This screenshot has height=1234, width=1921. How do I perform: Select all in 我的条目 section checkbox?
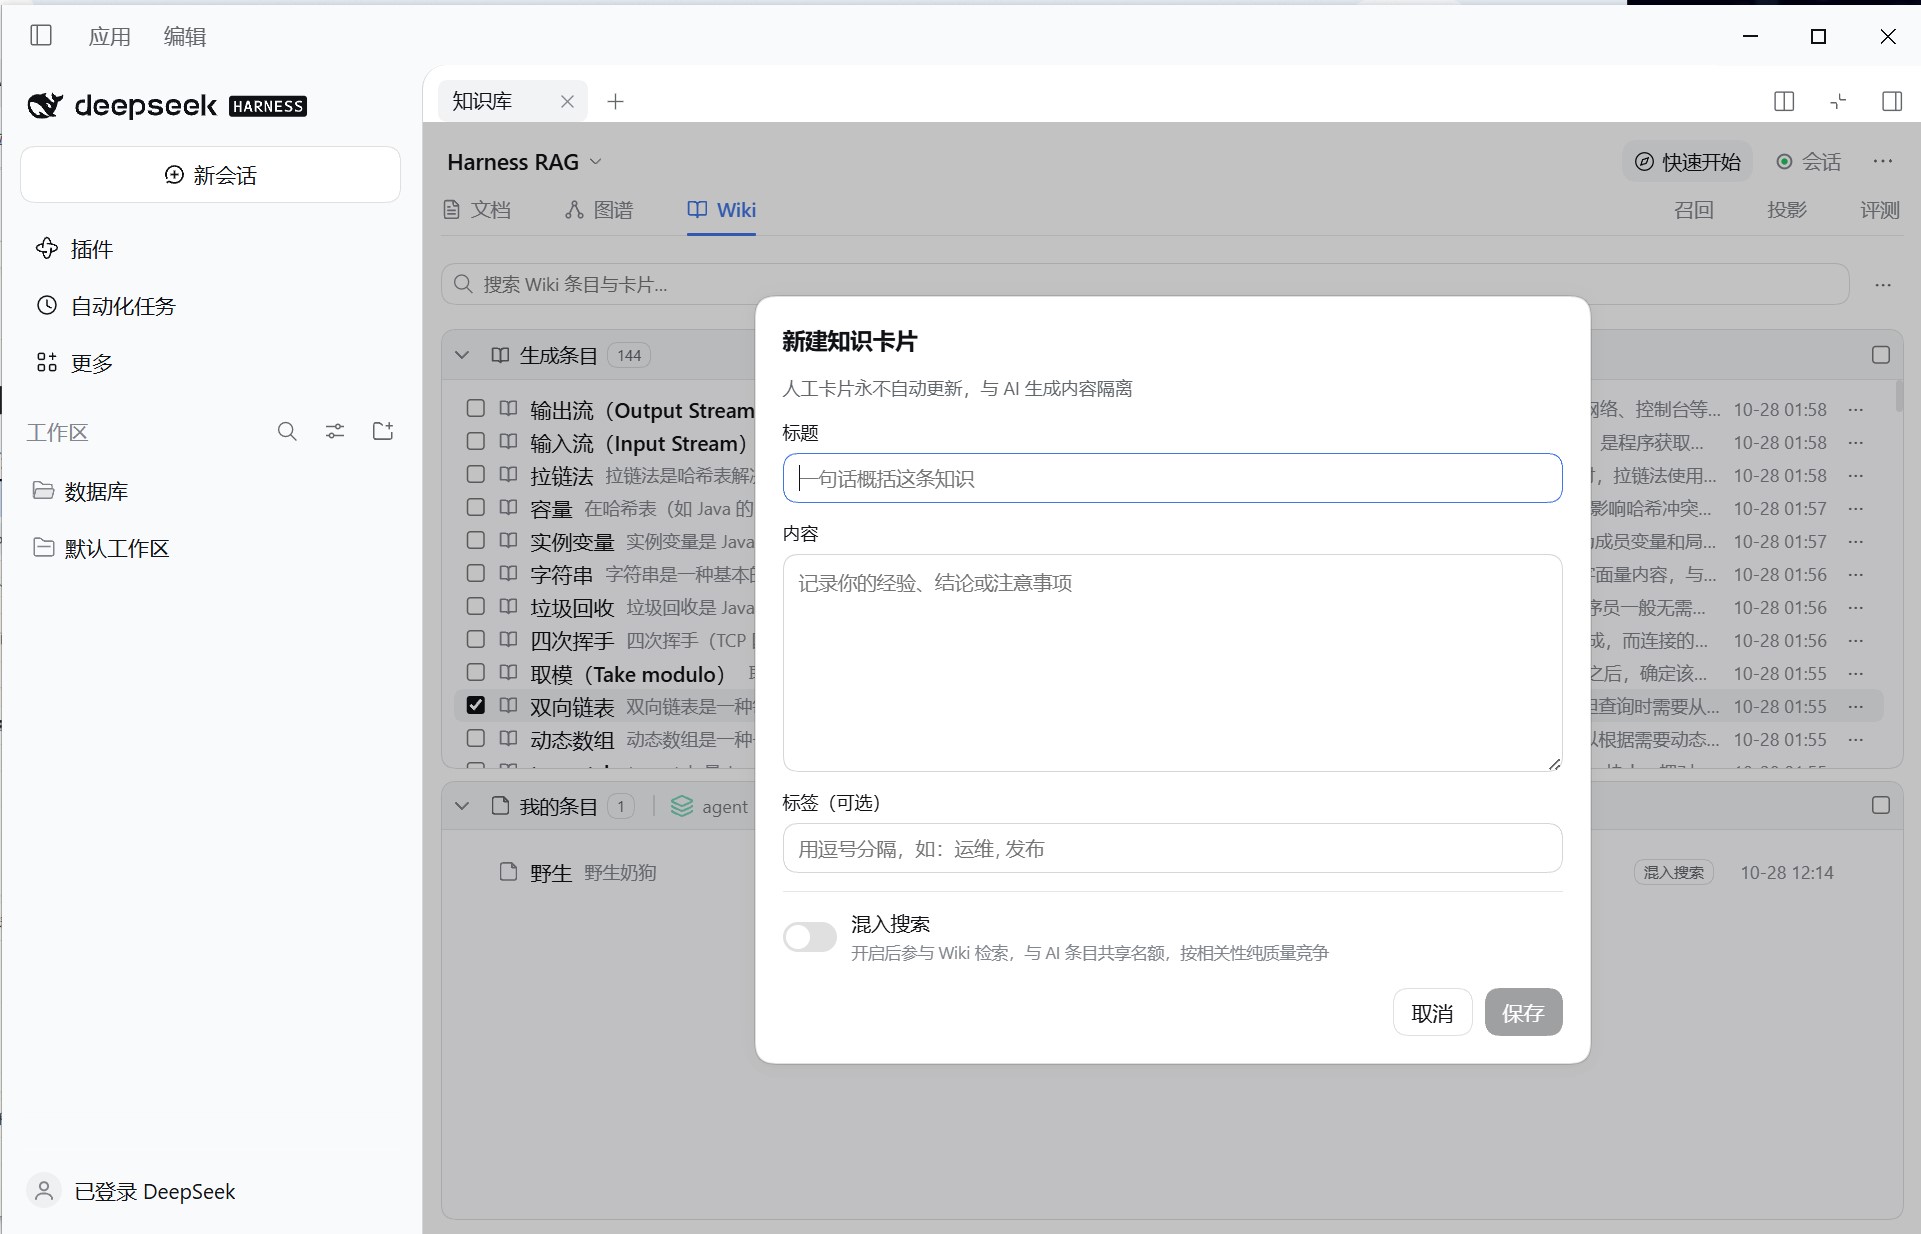[x=1881, y=806]
